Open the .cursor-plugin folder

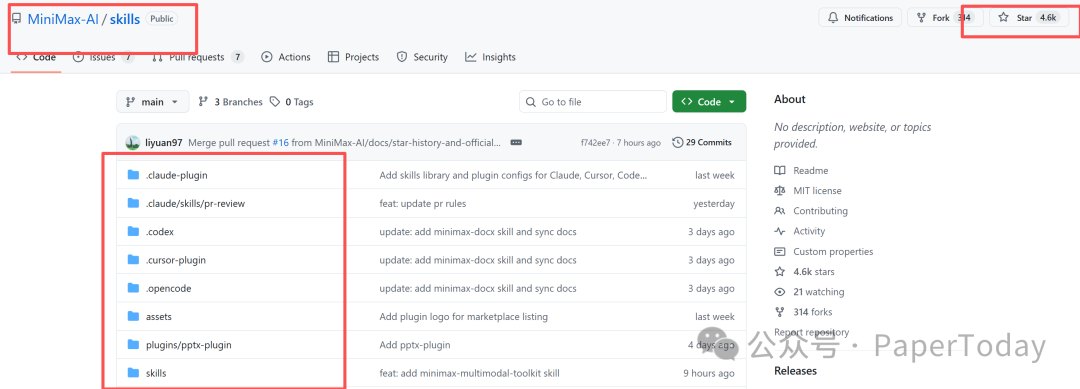coord(176,260)
